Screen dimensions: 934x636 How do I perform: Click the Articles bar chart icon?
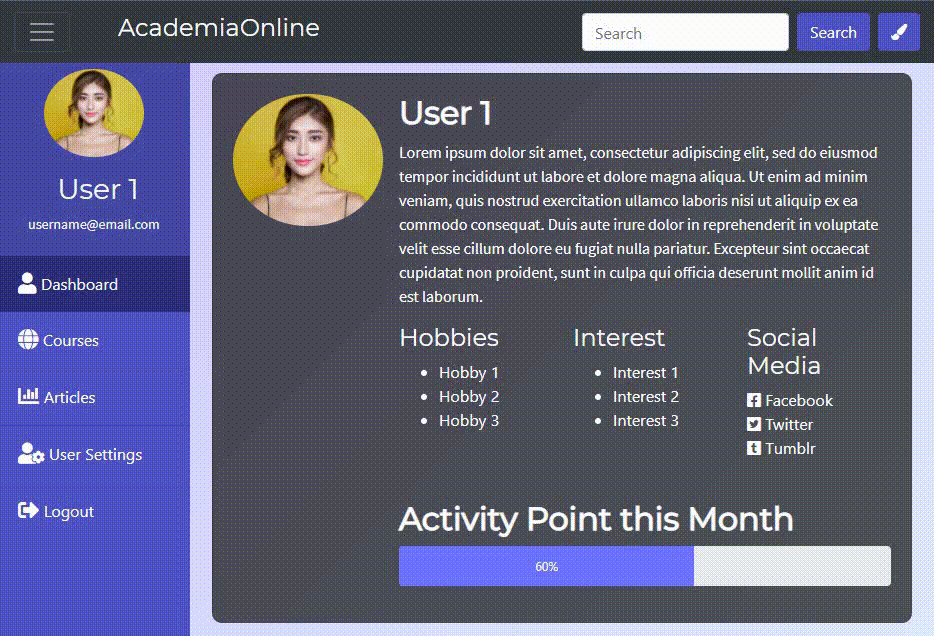click(28, 396)
